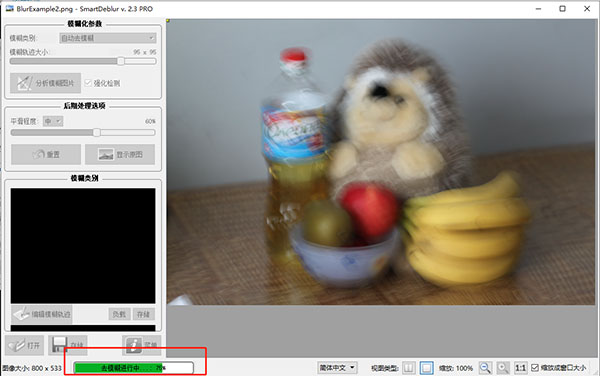This screenshot has width=600, height=376.
Task: Click the 编辑模糊轨迹 edit kernel button
Action: (42, 314)
